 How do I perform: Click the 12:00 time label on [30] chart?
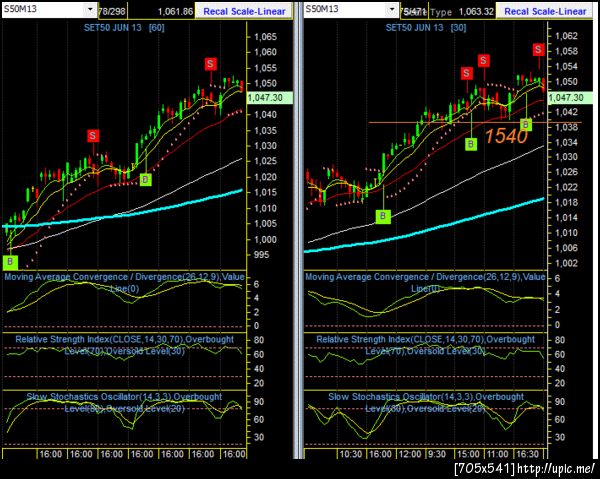409,454
